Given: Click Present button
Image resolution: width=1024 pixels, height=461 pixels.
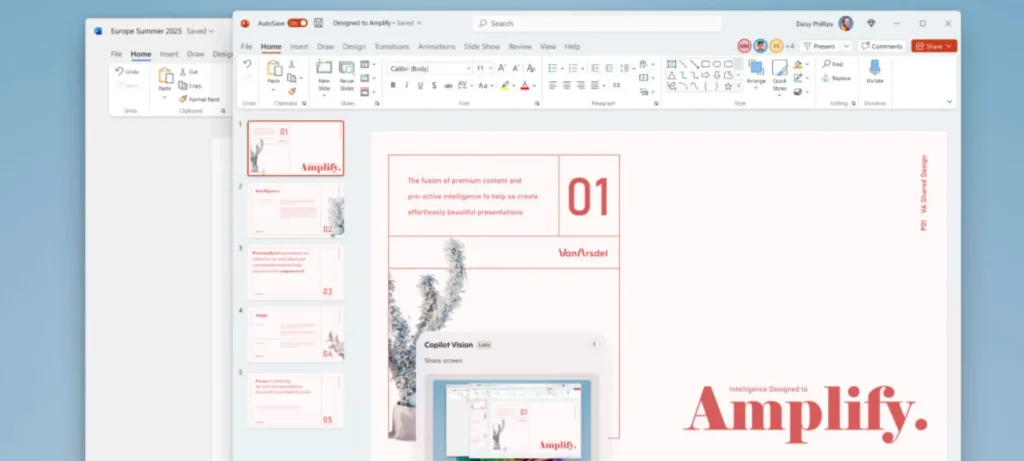Looking at the screenshot, I should (x=819, y=46).
